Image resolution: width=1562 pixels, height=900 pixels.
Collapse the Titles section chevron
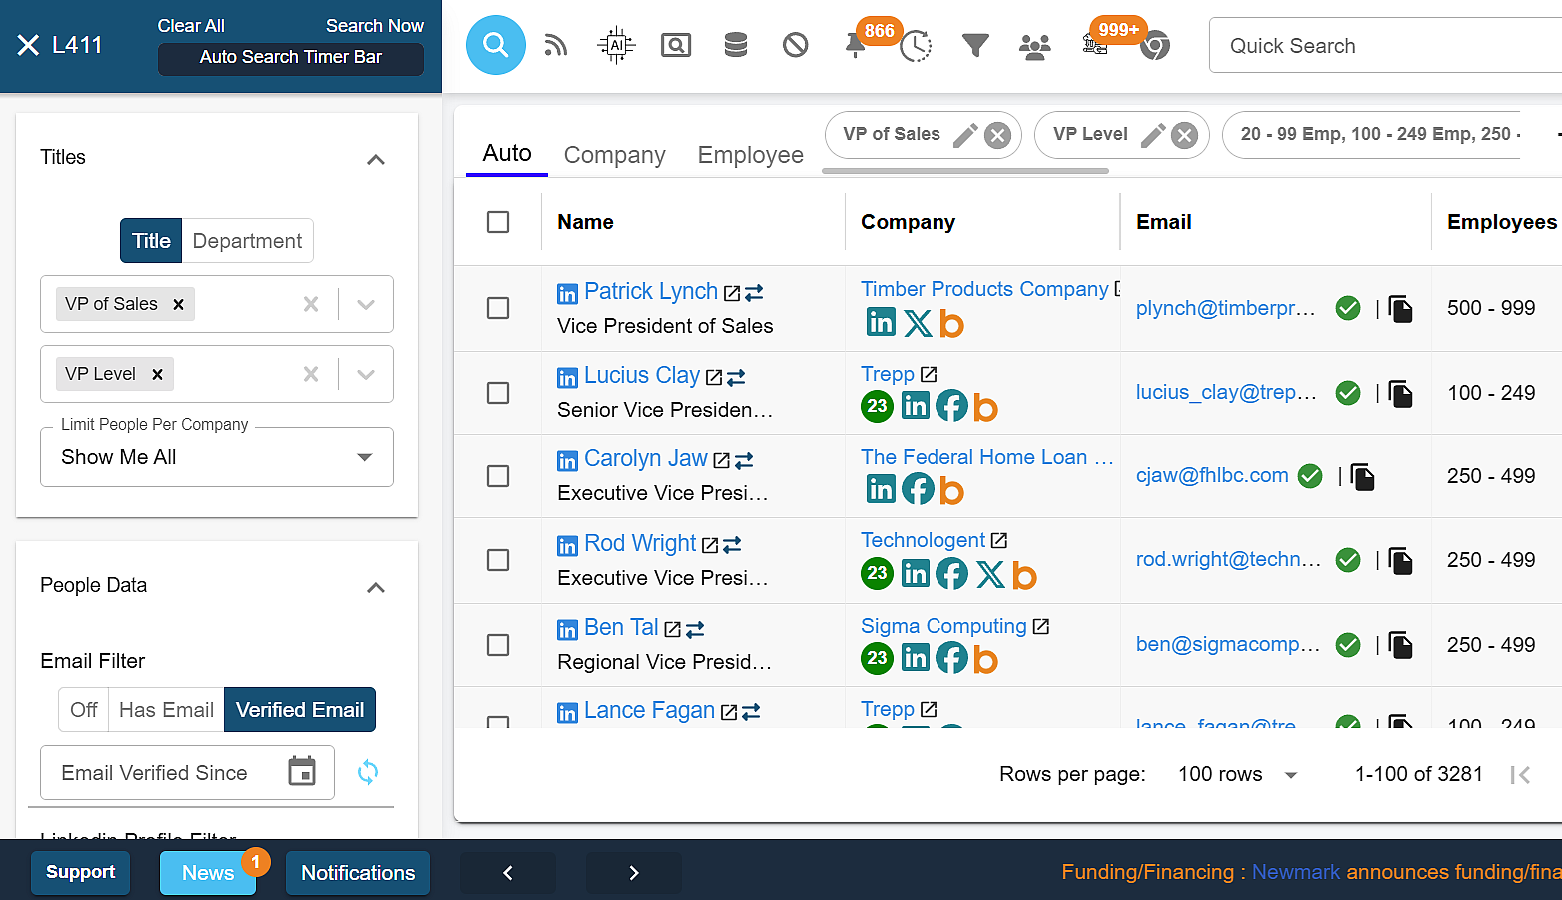click(376, 159)
